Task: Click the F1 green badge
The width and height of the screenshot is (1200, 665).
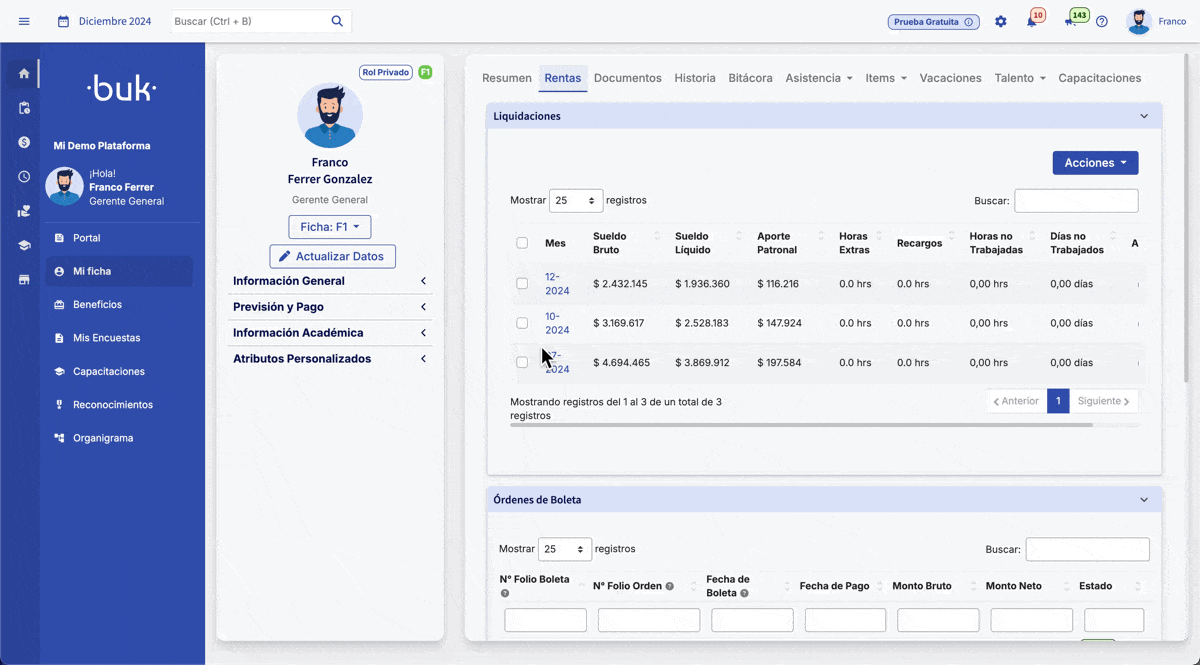Action: point(425,72)
